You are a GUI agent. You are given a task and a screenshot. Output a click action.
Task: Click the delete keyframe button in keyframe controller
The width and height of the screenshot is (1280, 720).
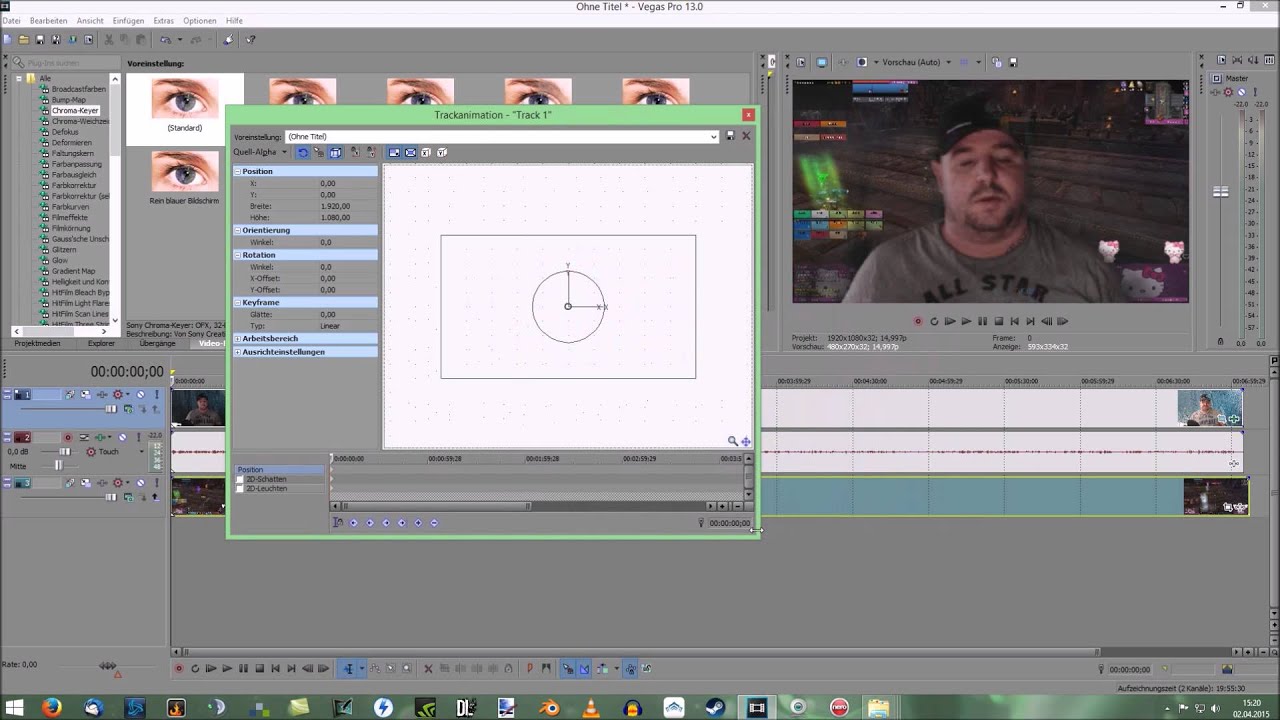433,522
